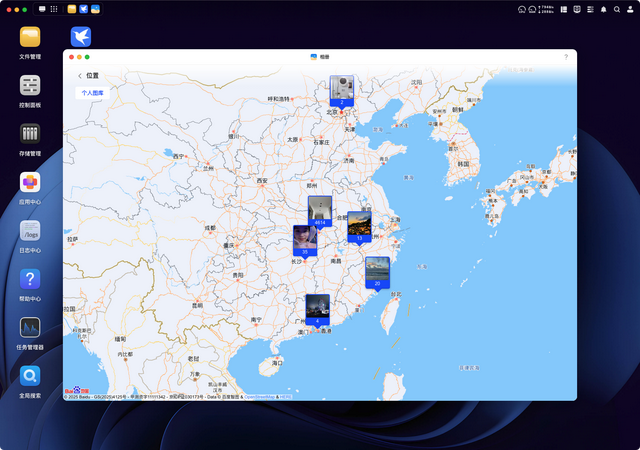The image size is (640, 450).
Task: Click the 呼和浩特 city label on map
Action: 278,99
